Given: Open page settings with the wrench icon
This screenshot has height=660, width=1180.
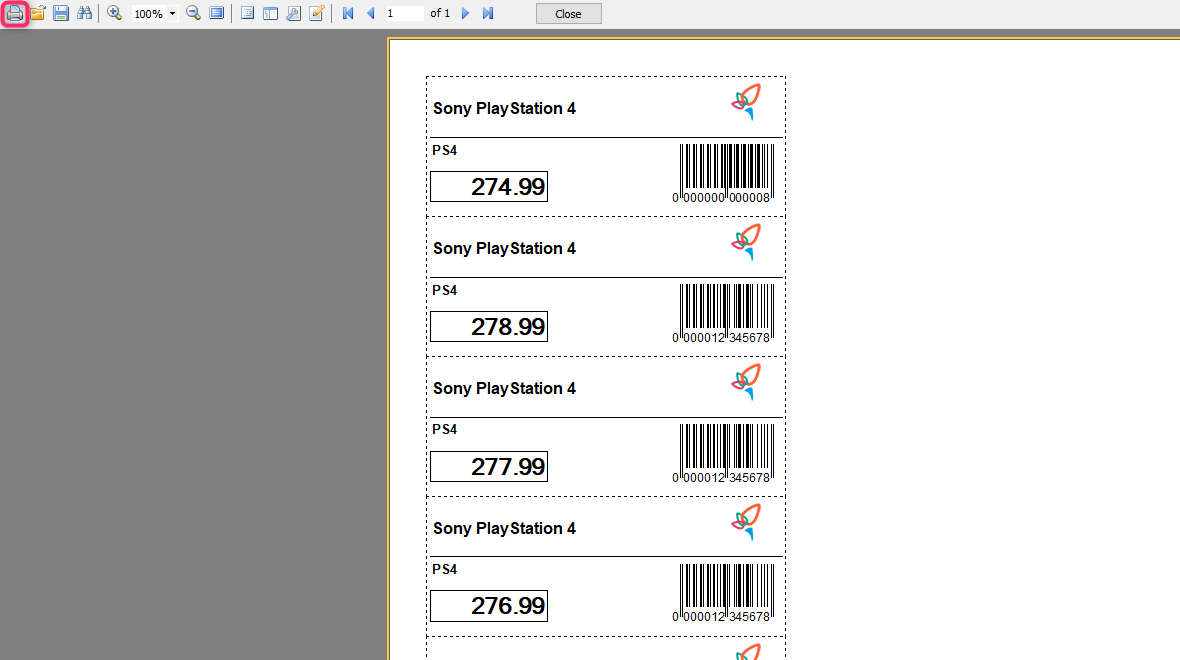Looking at the screenshot, I should click(x=293, y=14).
